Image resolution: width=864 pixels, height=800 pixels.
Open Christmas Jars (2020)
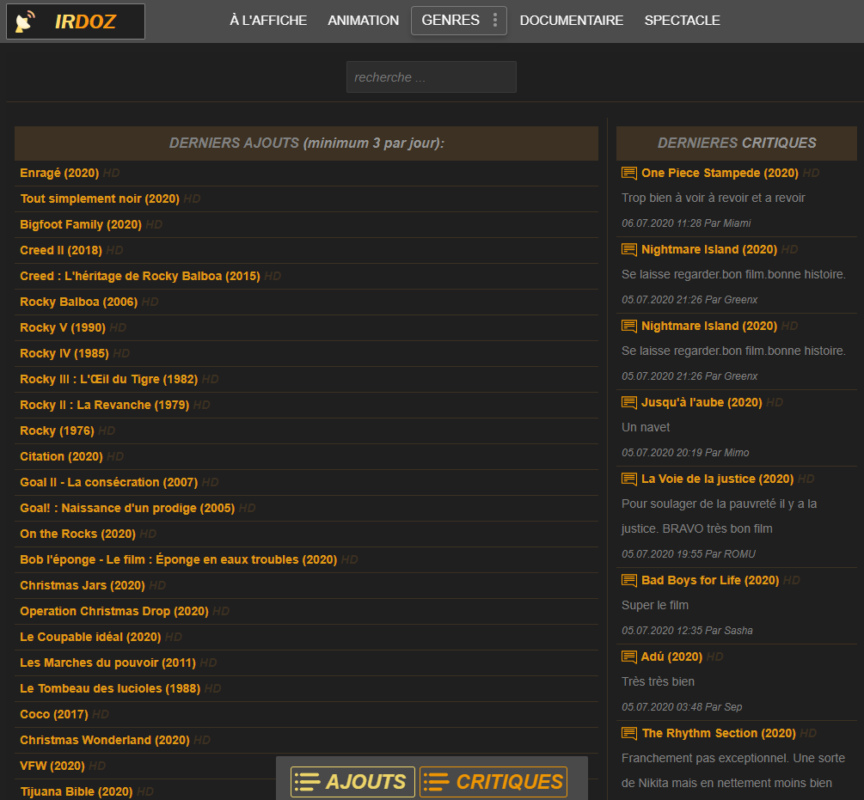tap(83, 586)
